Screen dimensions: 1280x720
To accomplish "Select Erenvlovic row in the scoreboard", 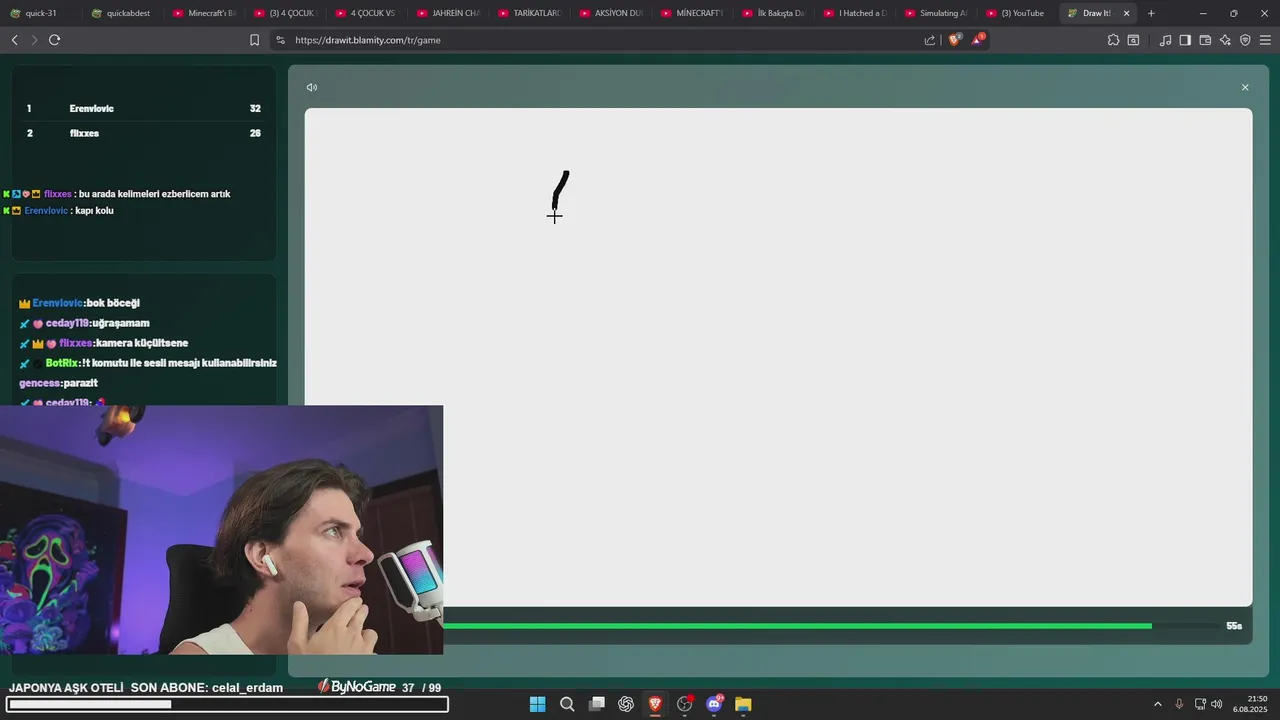I will [144, 108].
